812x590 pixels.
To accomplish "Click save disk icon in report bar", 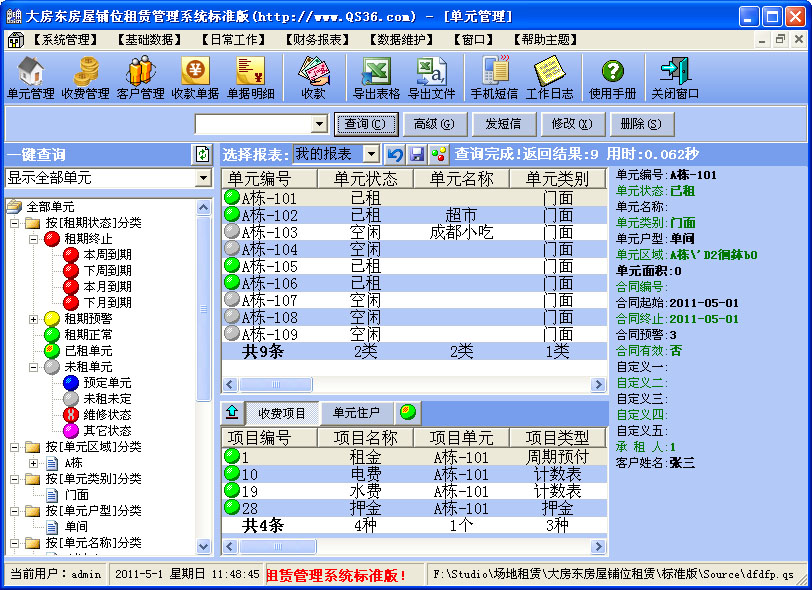I will point(417,154).
